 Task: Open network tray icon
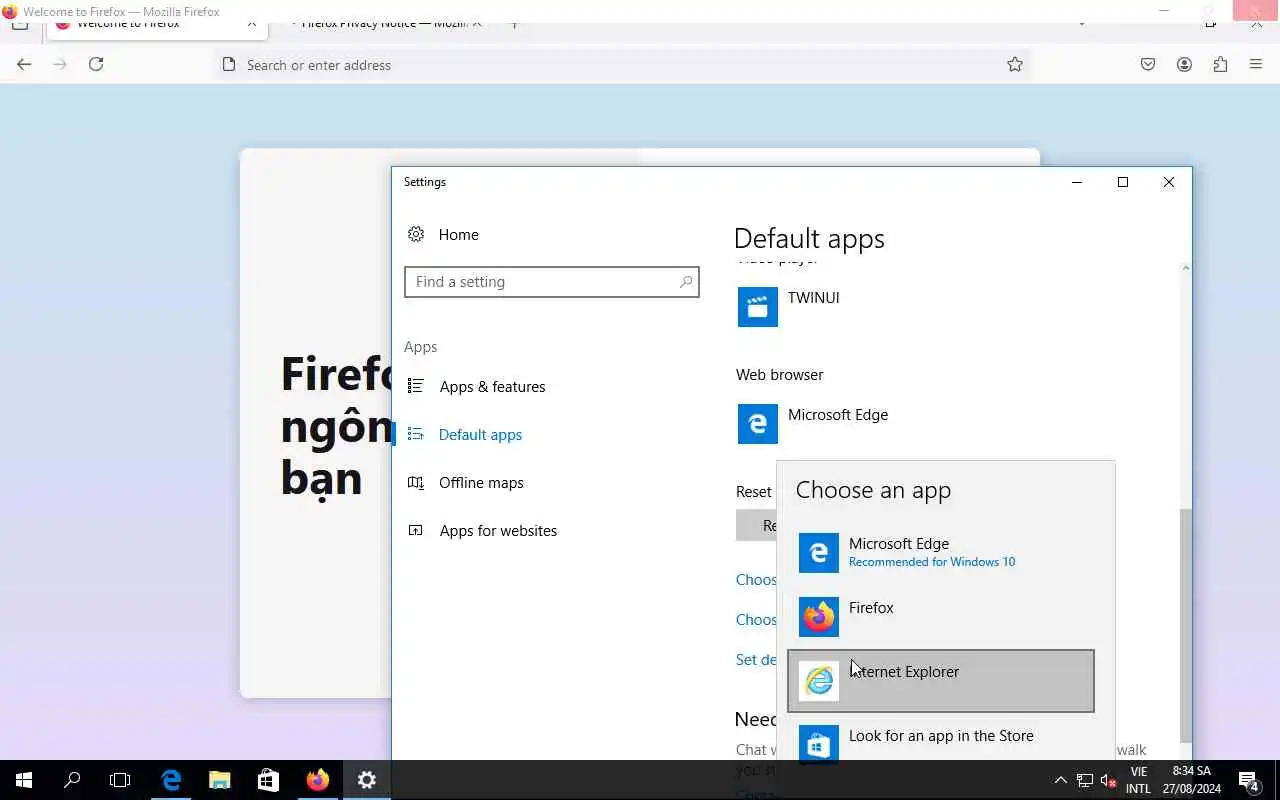[x=1084, y=780]
